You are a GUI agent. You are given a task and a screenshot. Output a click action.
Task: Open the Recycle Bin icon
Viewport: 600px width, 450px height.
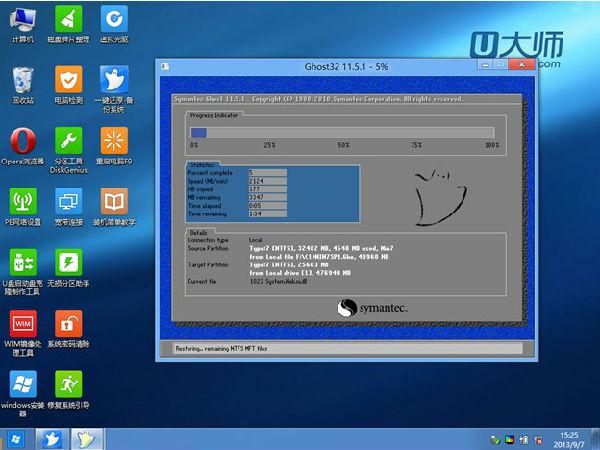click(22, 80)
